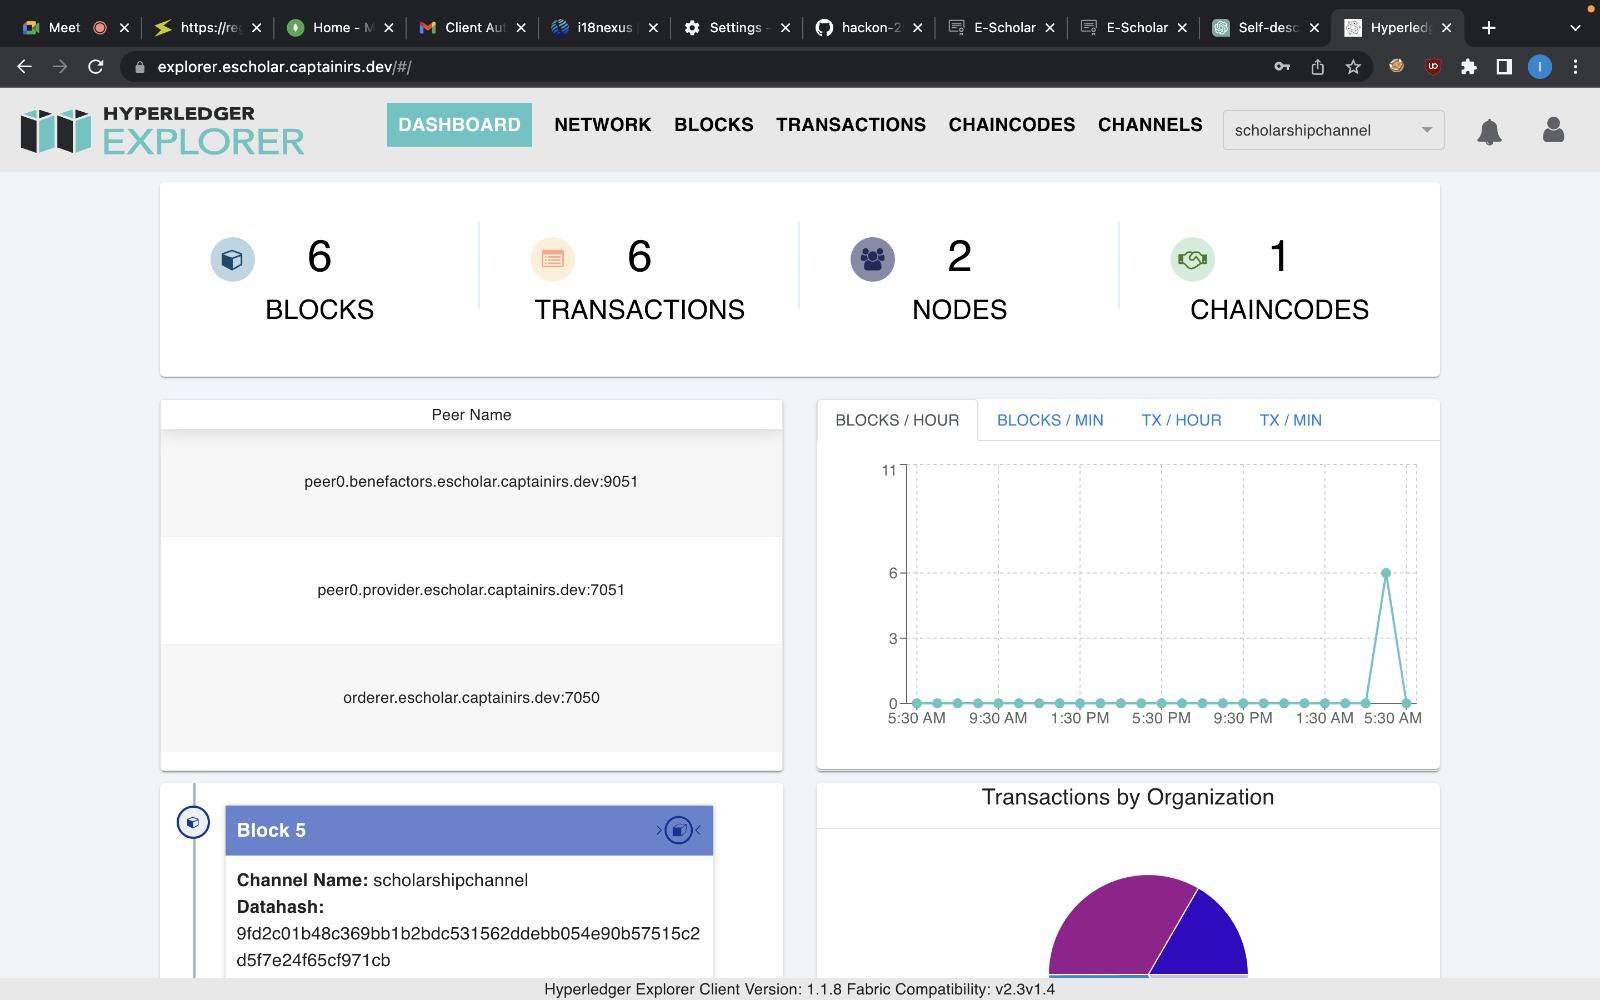Click the Block 5 timeline marker icon
Screen dimensions: 1600x1000
click(x=193, y=823)
